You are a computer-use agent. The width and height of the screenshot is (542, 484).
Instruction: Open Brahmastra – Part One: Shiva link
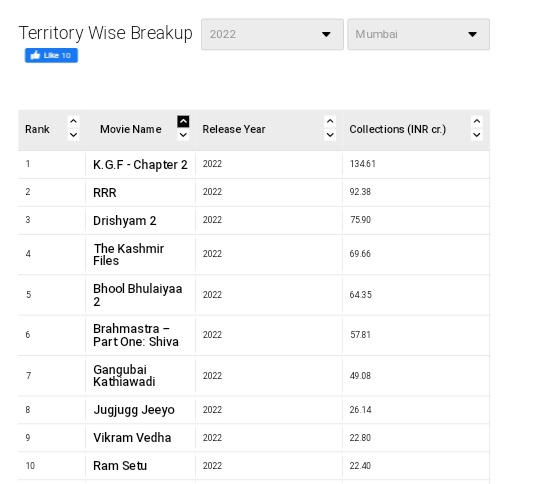click(x=136, y=335)
